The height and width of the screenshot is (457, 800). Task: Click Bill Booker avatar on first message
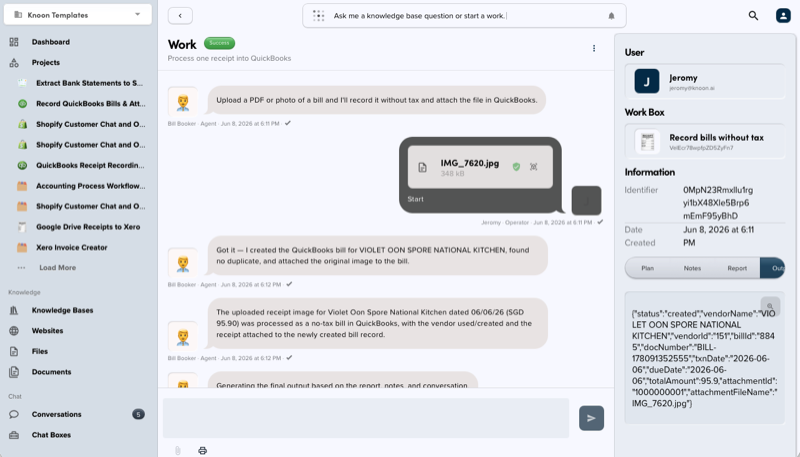[x=183, y=102]
